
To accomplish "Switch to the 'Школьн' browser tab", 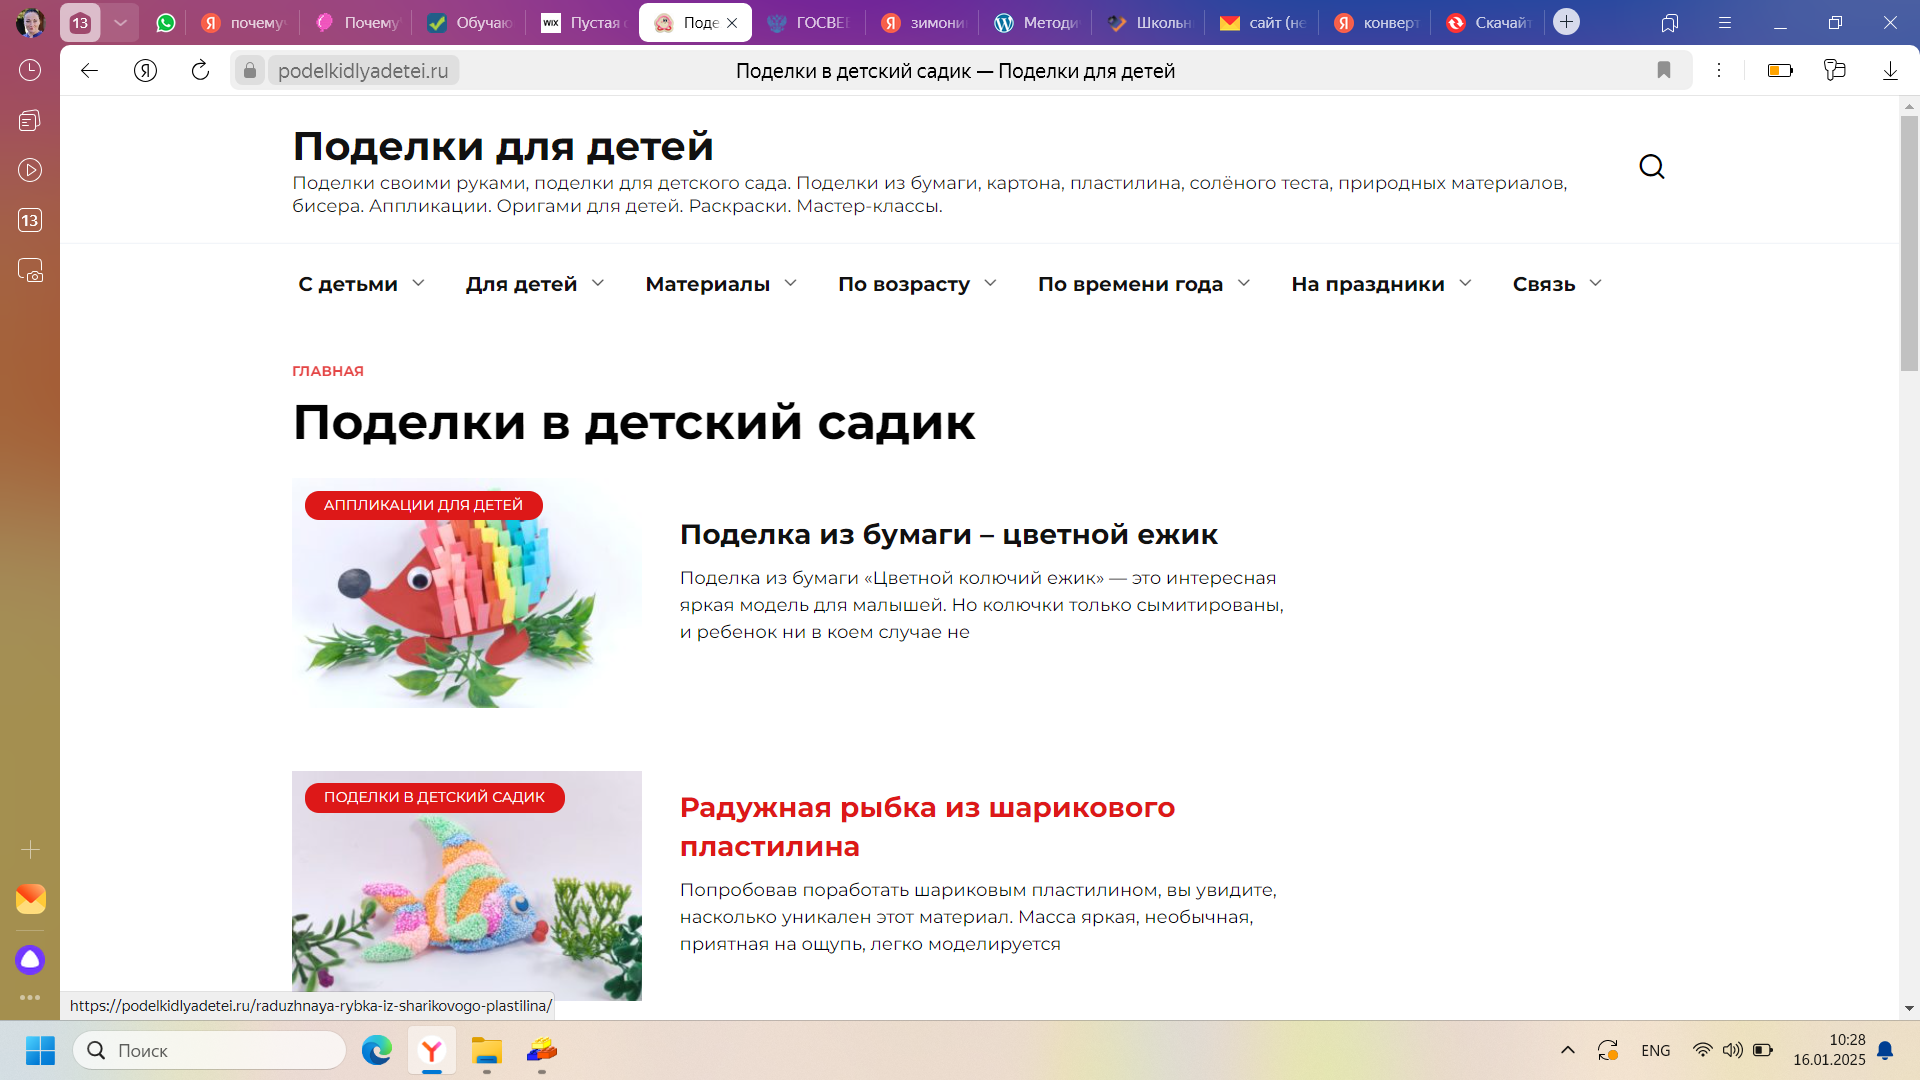I will click(1148, 22).
